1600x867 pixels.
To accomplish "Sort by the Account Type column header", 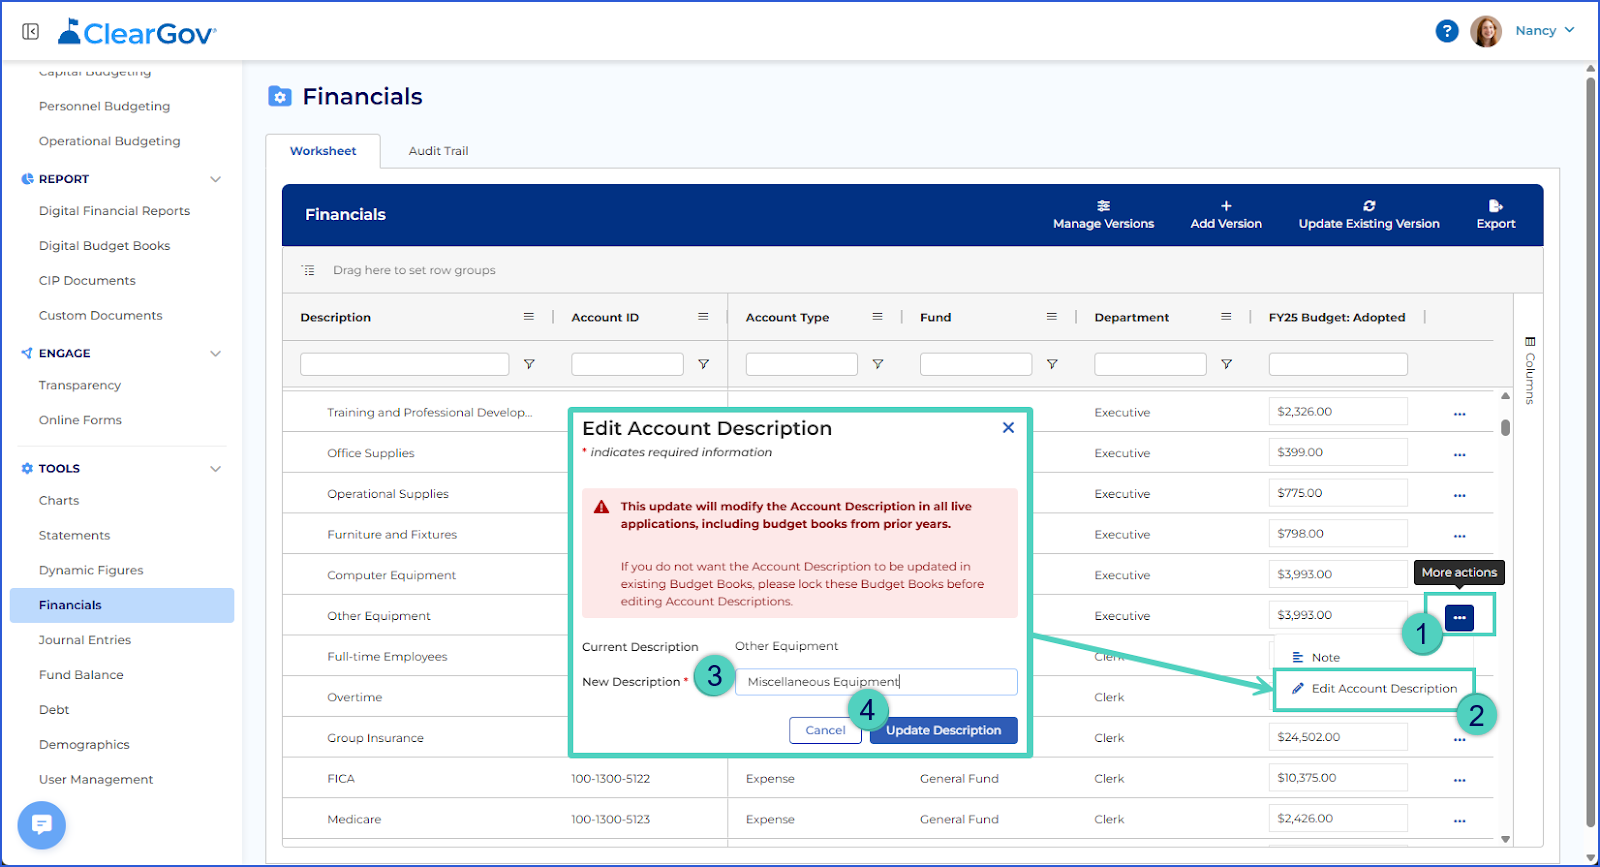I will (x=787, y=317).
